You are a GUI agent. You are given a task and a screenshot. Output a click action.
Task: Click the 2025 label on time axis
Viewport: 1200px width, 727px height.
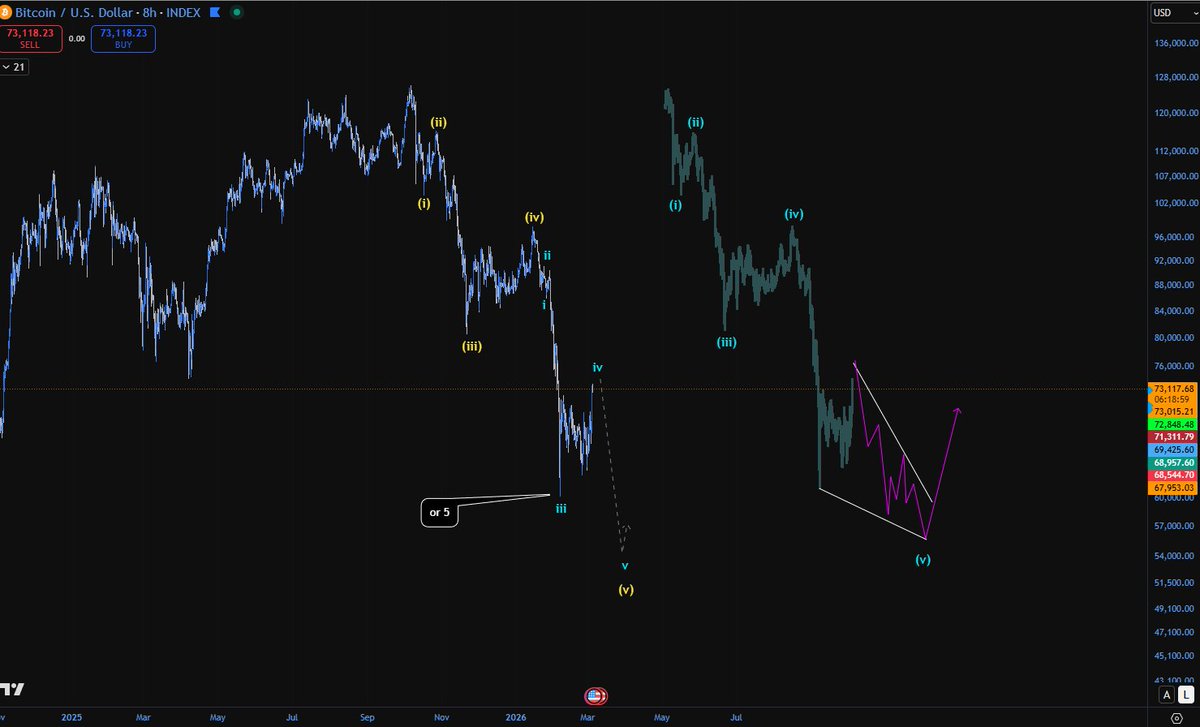click(70, 717)
